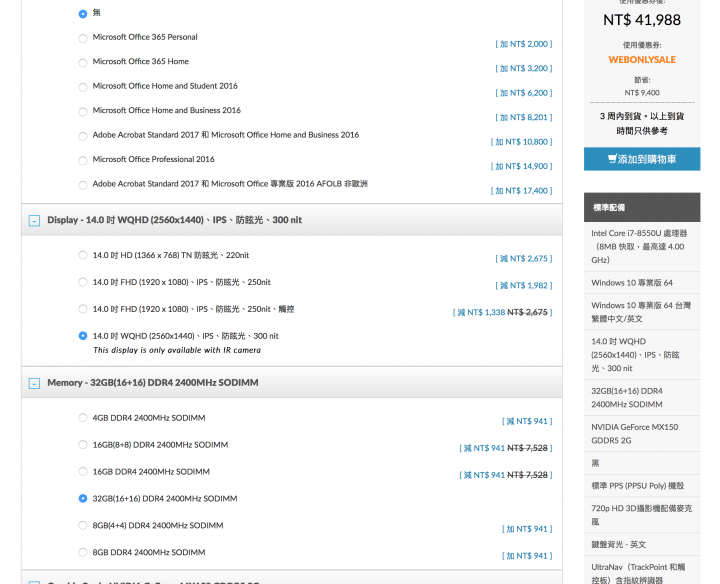This screenshot has height=584, width=720.
Task: Click the 加 NT$ 941 price for 8GB(4+4) memory
Action: tap(527, 529)
